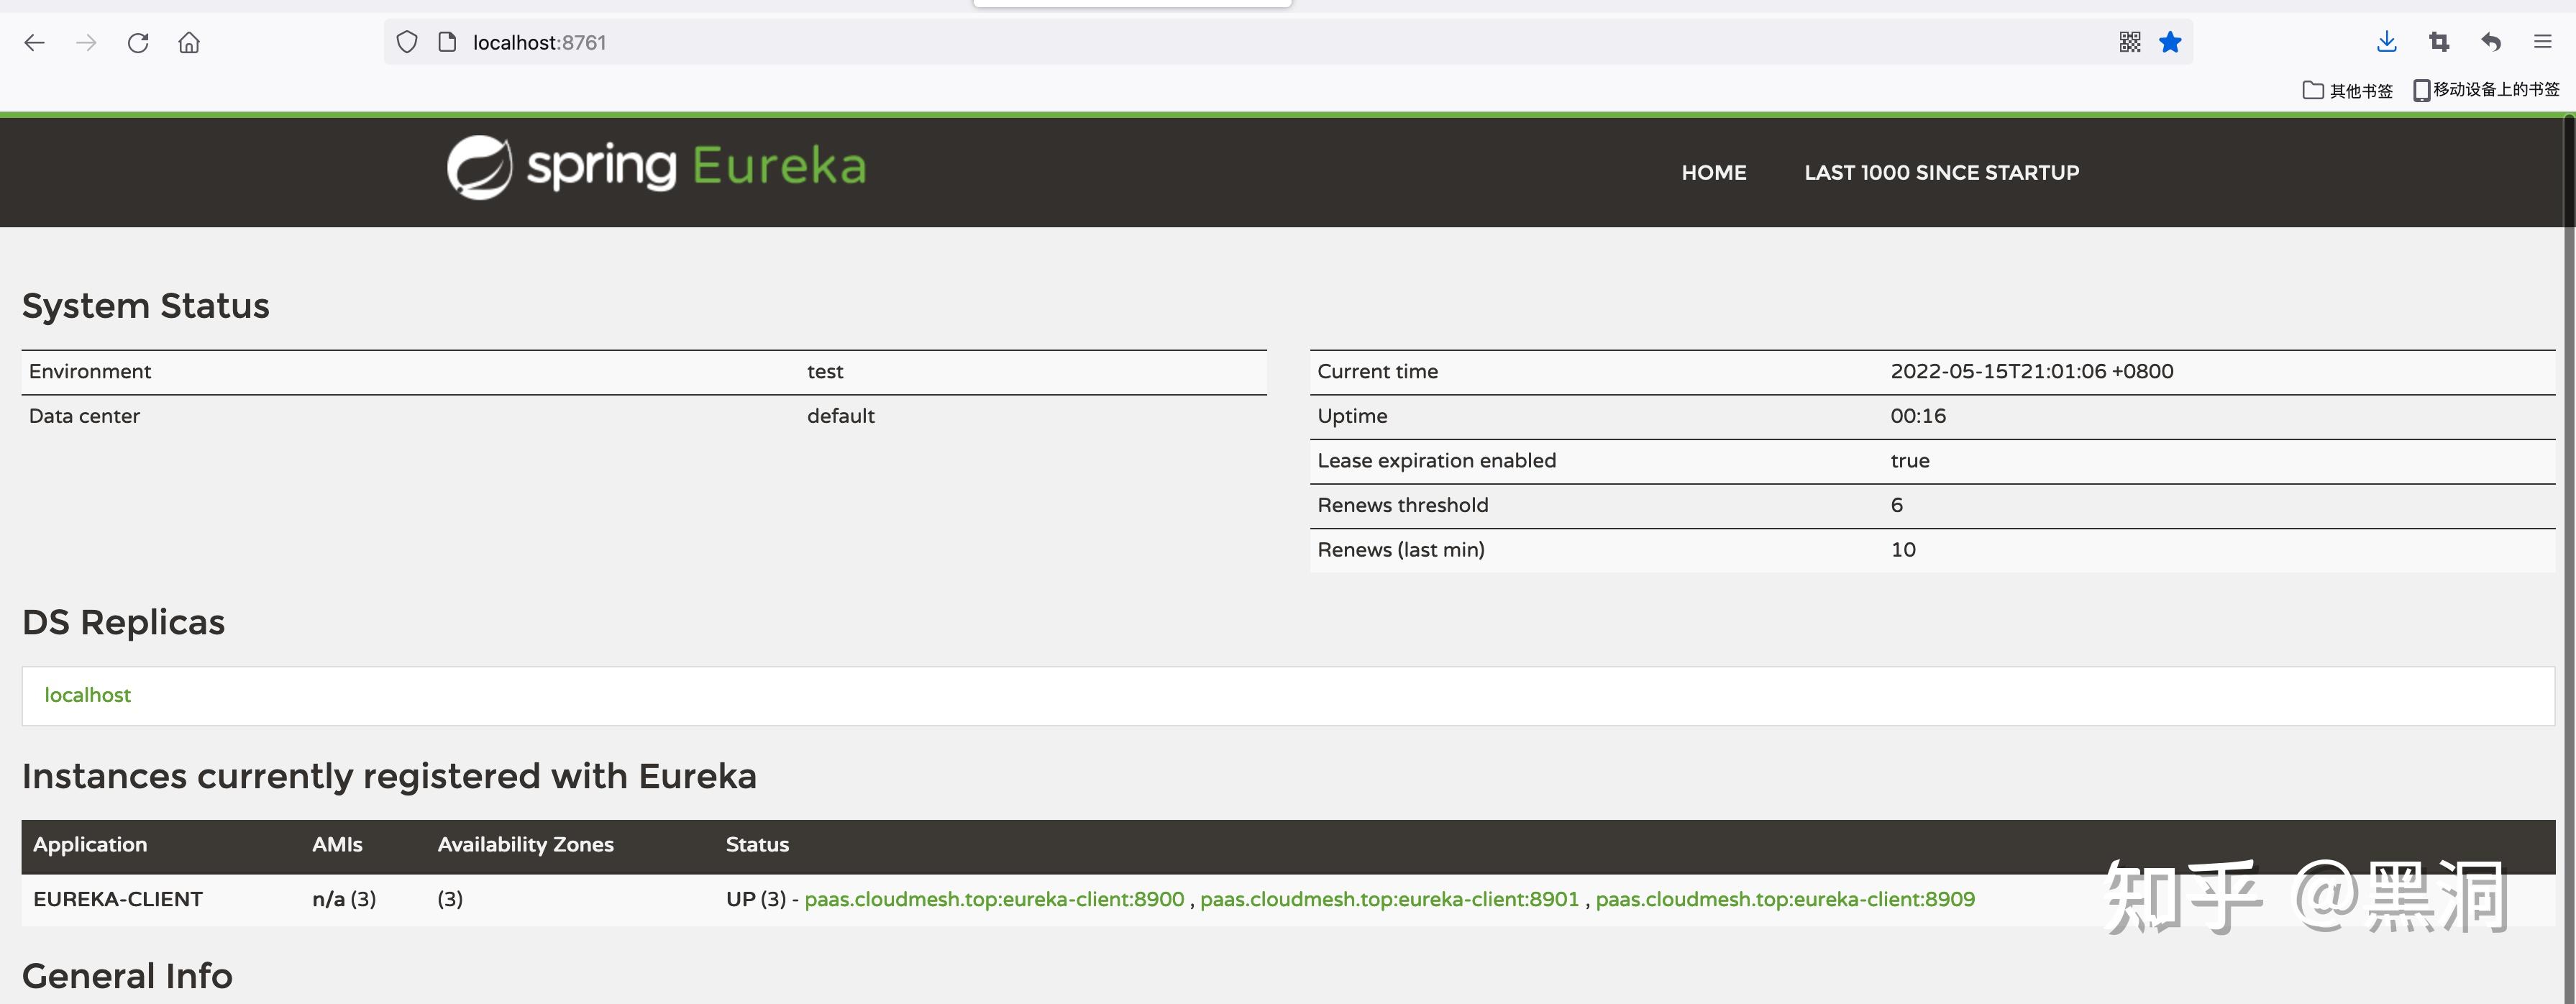Toggle the blue bookmark star
The width and height of the screenshot is (2576, 1004).
pyautogui.click(x=2169, y=42)
